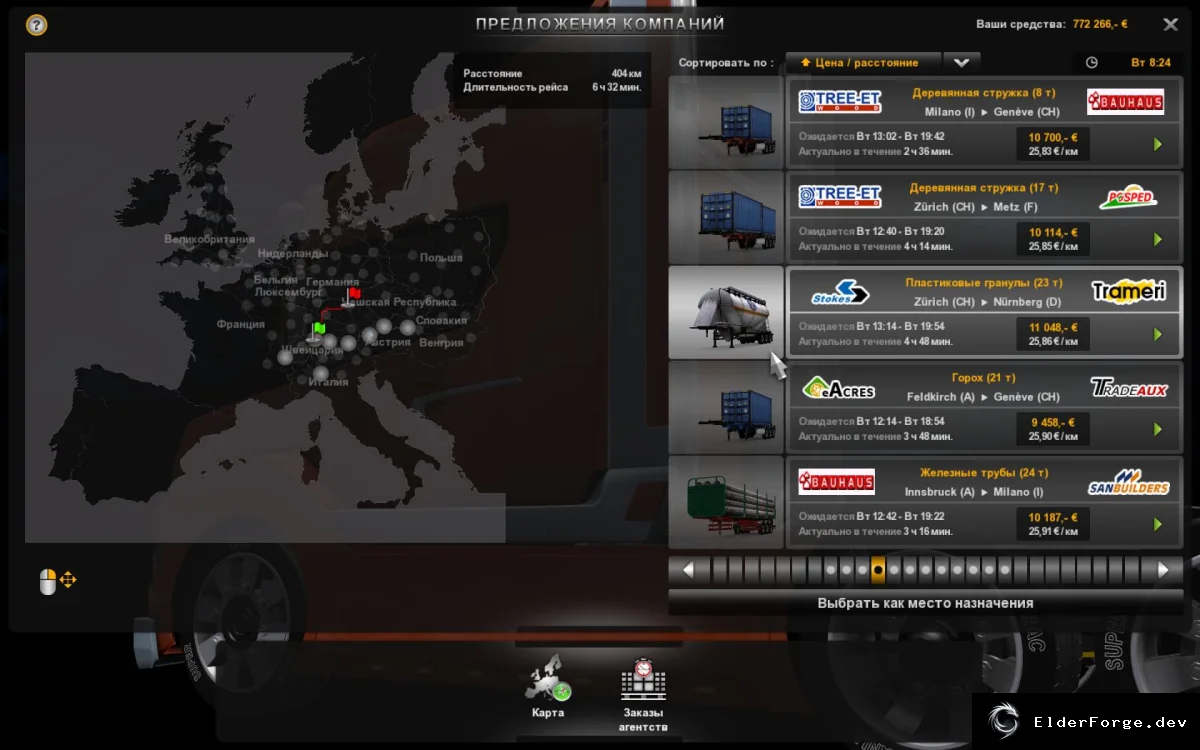Screen dimensions: 1200x750
Task: Accept the Zürich to Nürnberg job green arrow
Action: [x=1158, y=334]
